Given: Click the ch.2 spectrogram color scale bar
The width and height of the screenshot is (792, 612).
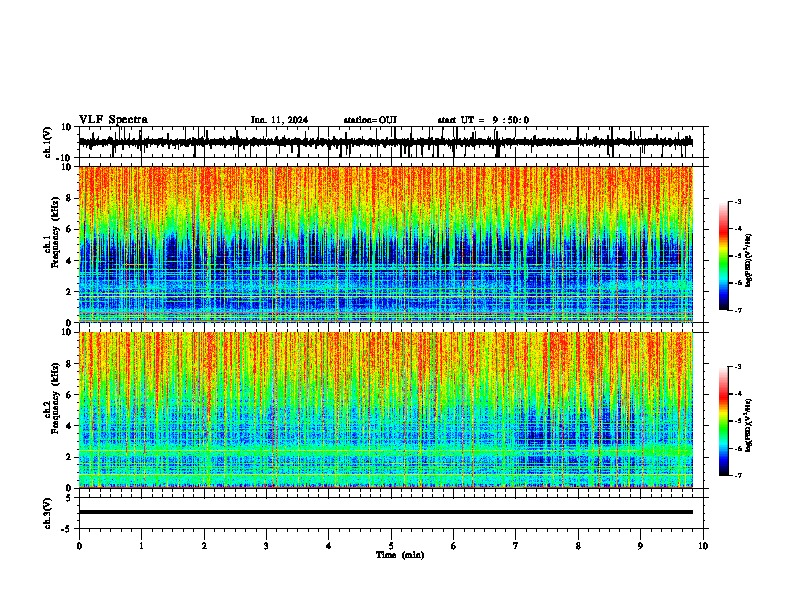Looking at the screenshot, I should click(x=724, y=421).
